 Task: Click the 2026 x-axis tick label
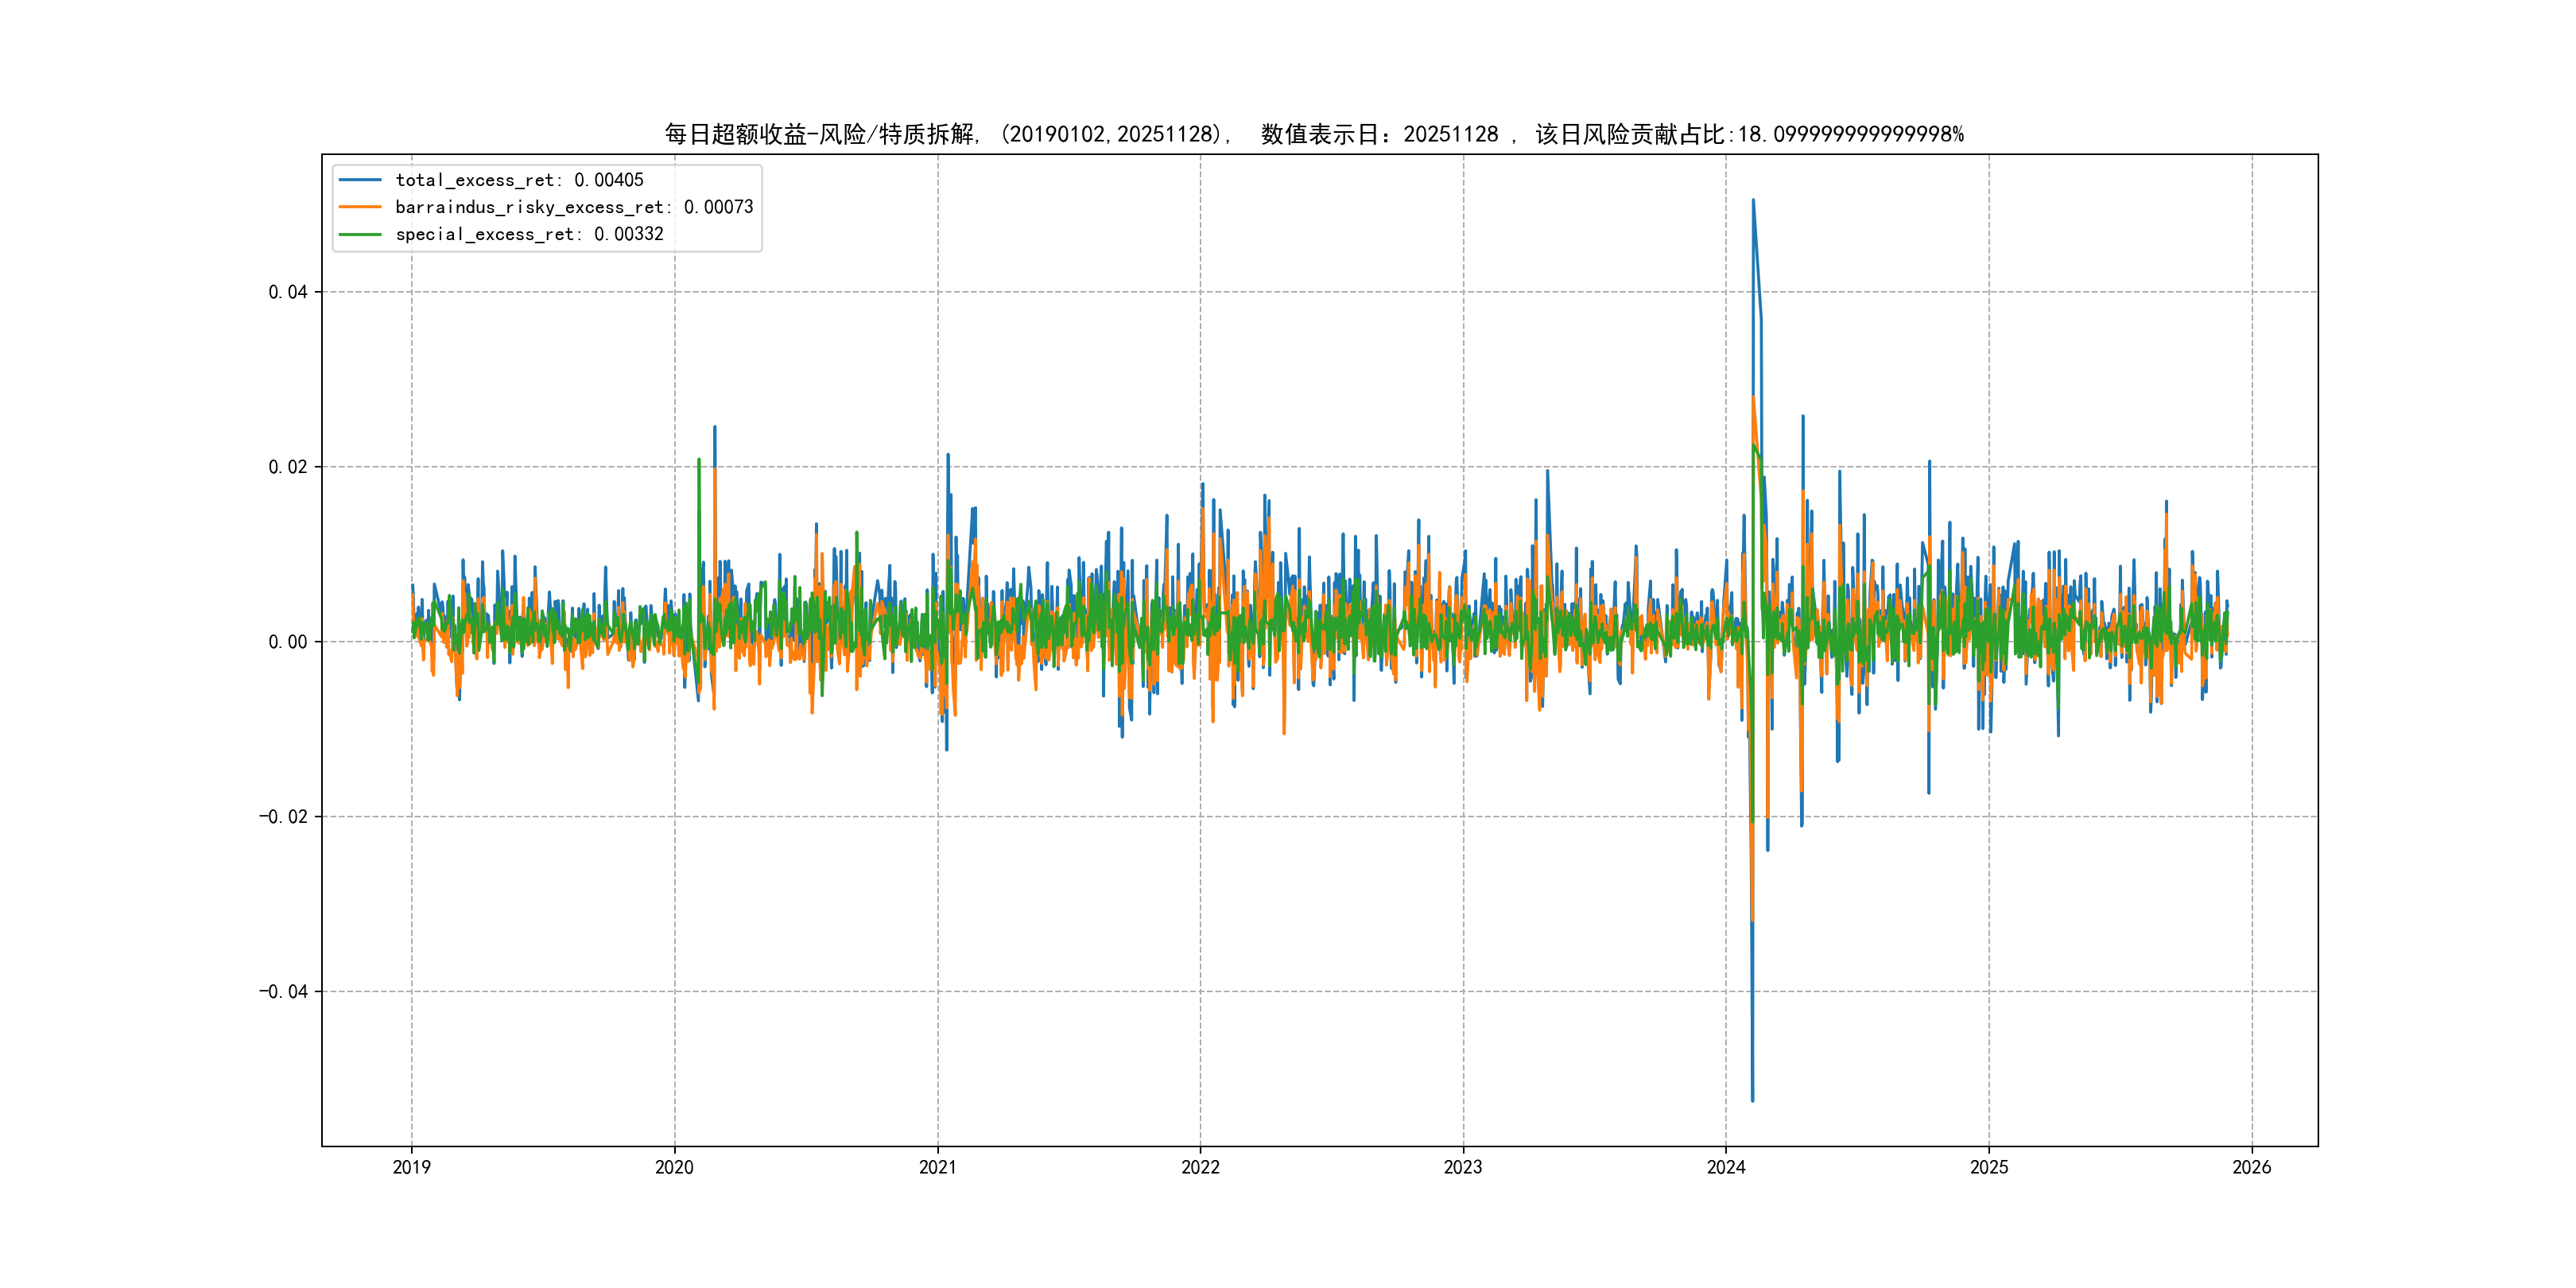click(x=2252, y=1167)
